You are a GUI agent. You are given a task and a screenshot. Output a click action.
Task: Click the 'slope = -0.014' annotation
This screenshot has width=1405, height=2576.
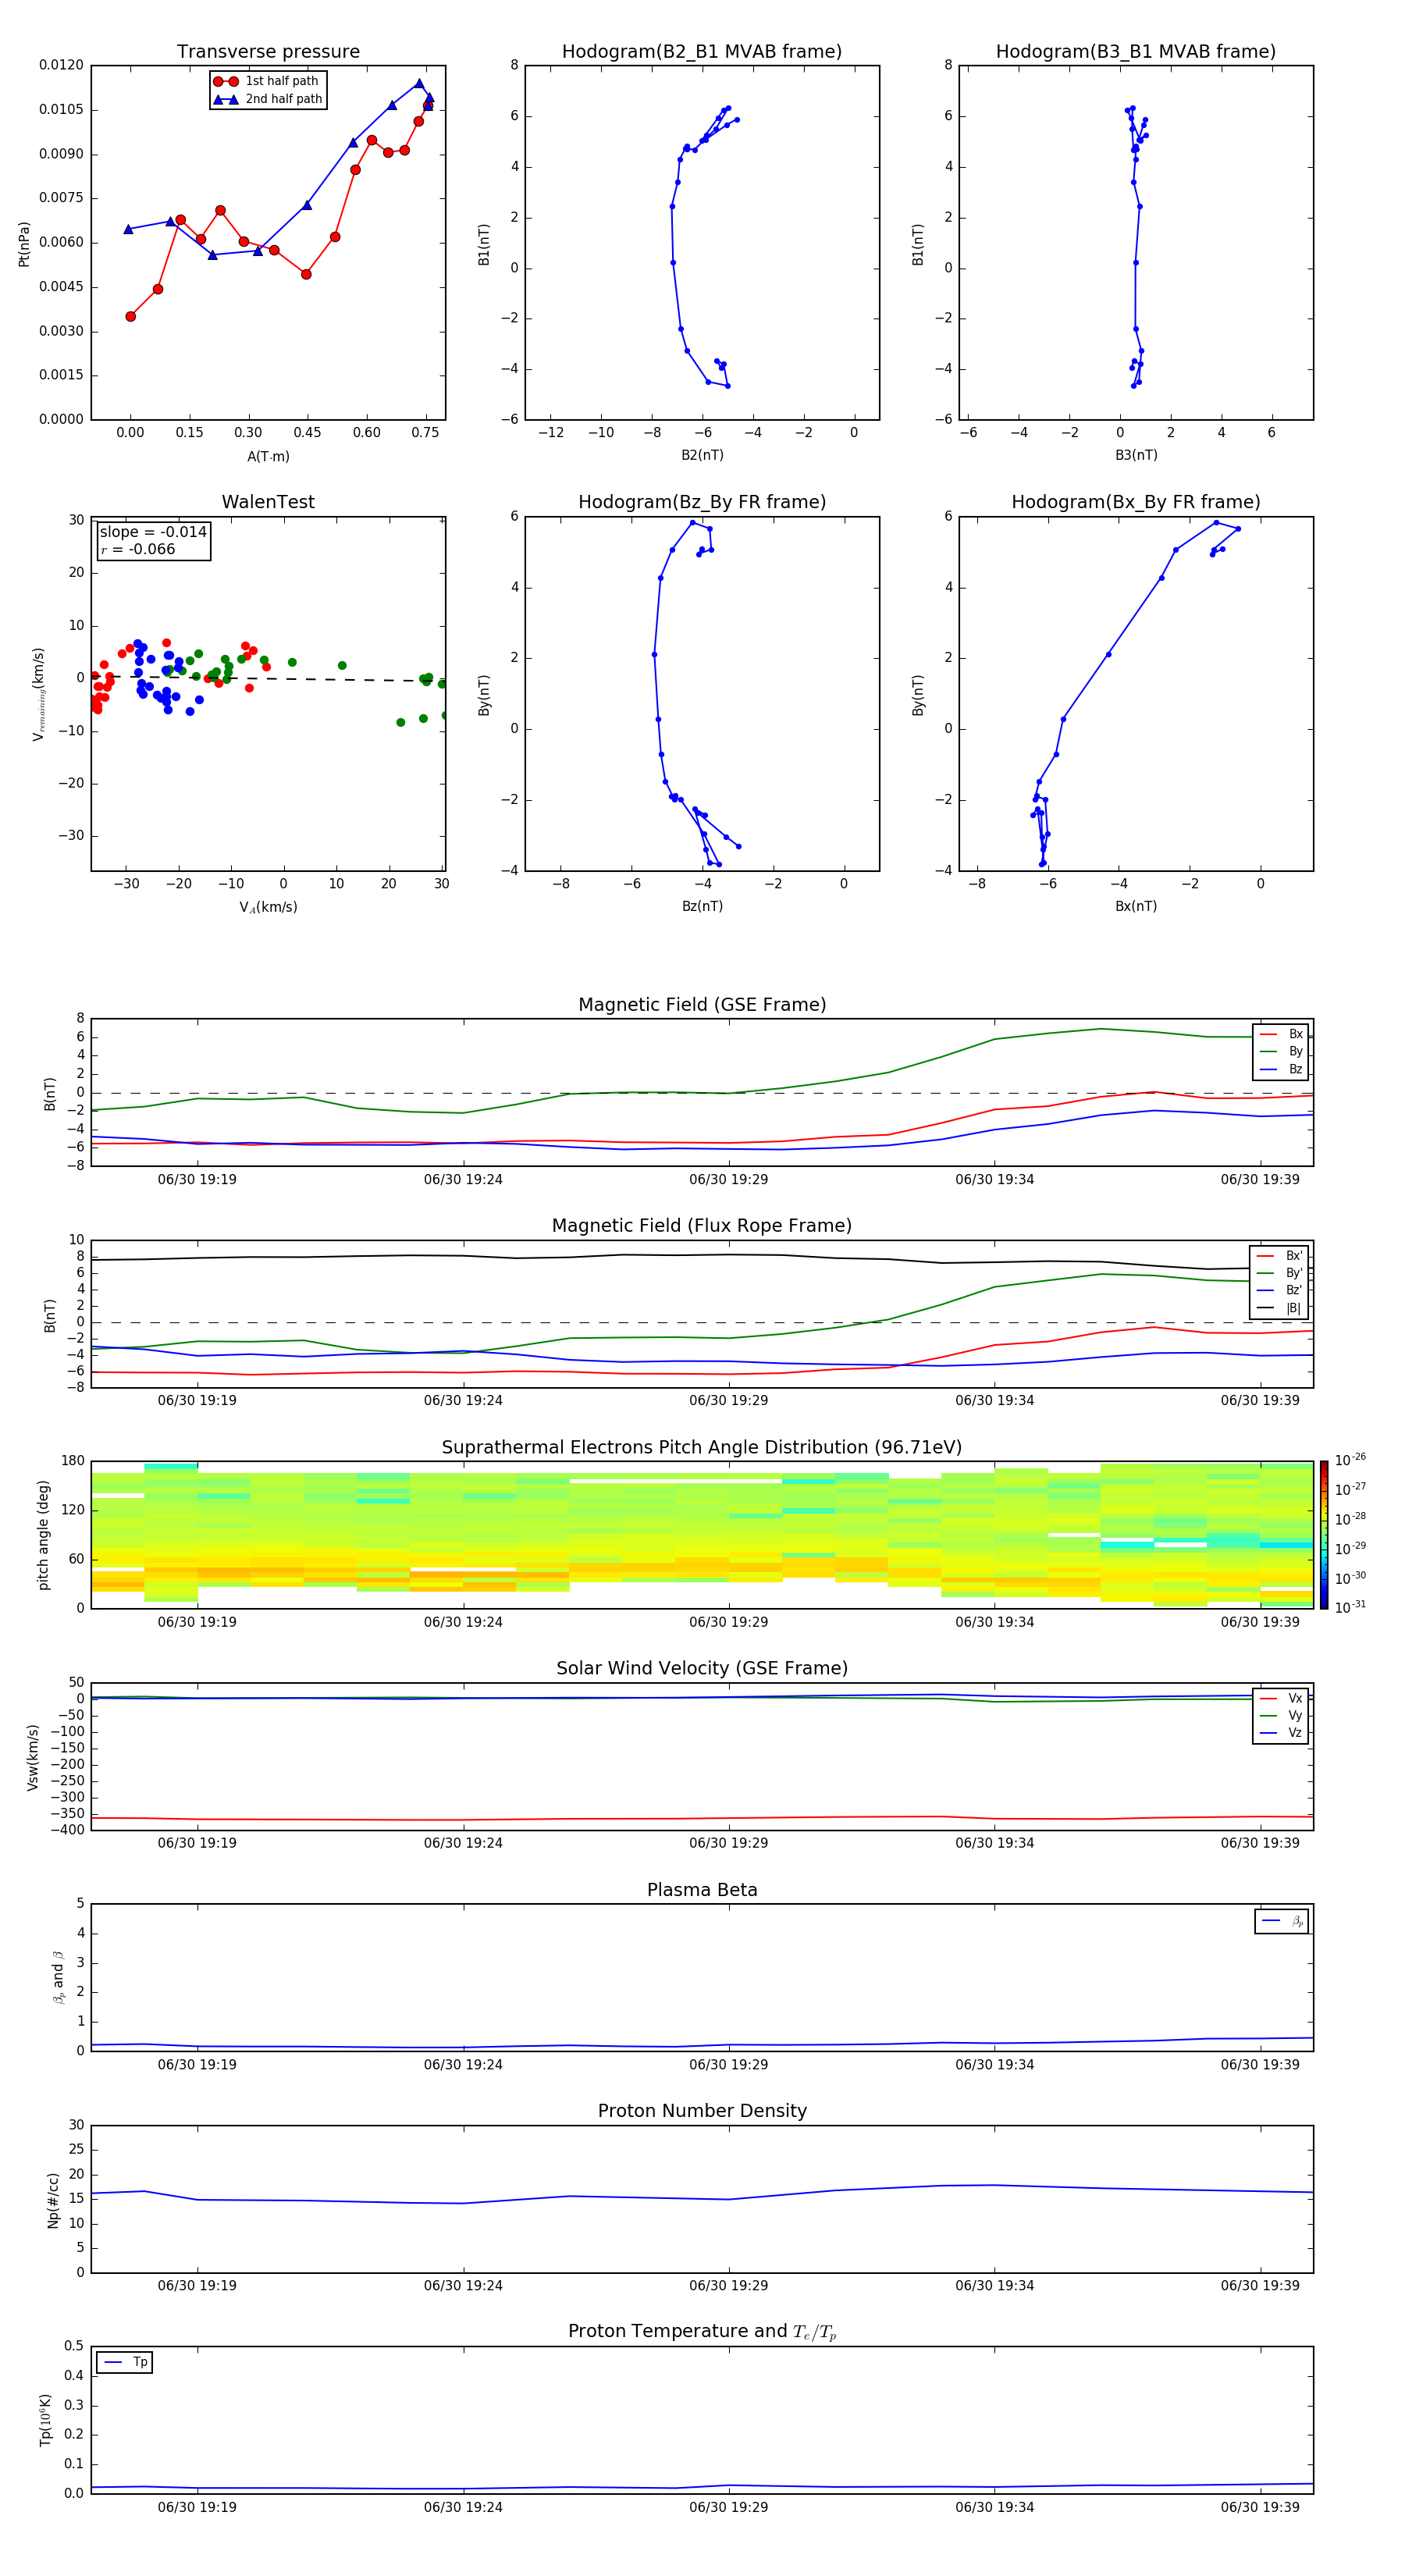(153, 532)
